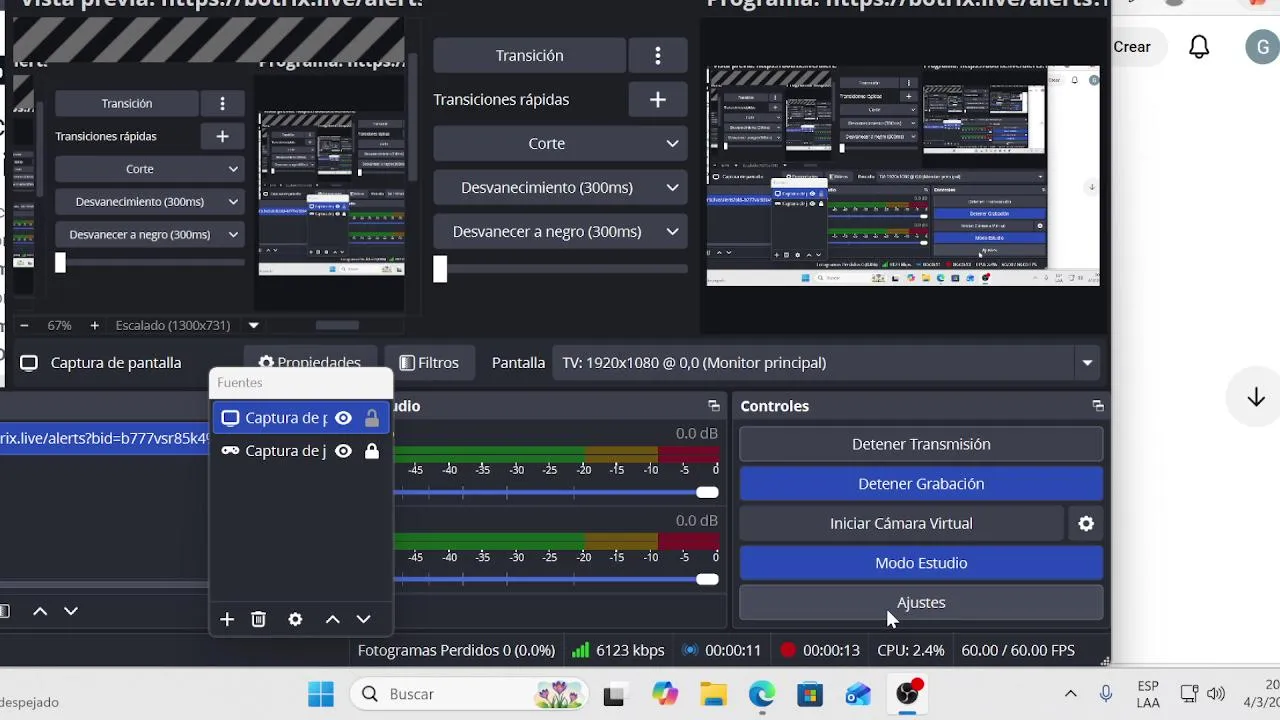Image resolution: width=1280 pixels, height=720 pixels.
Task: Show hidden system tray icons chevron
Action: pyautogui.click(x=1070, y=693)
